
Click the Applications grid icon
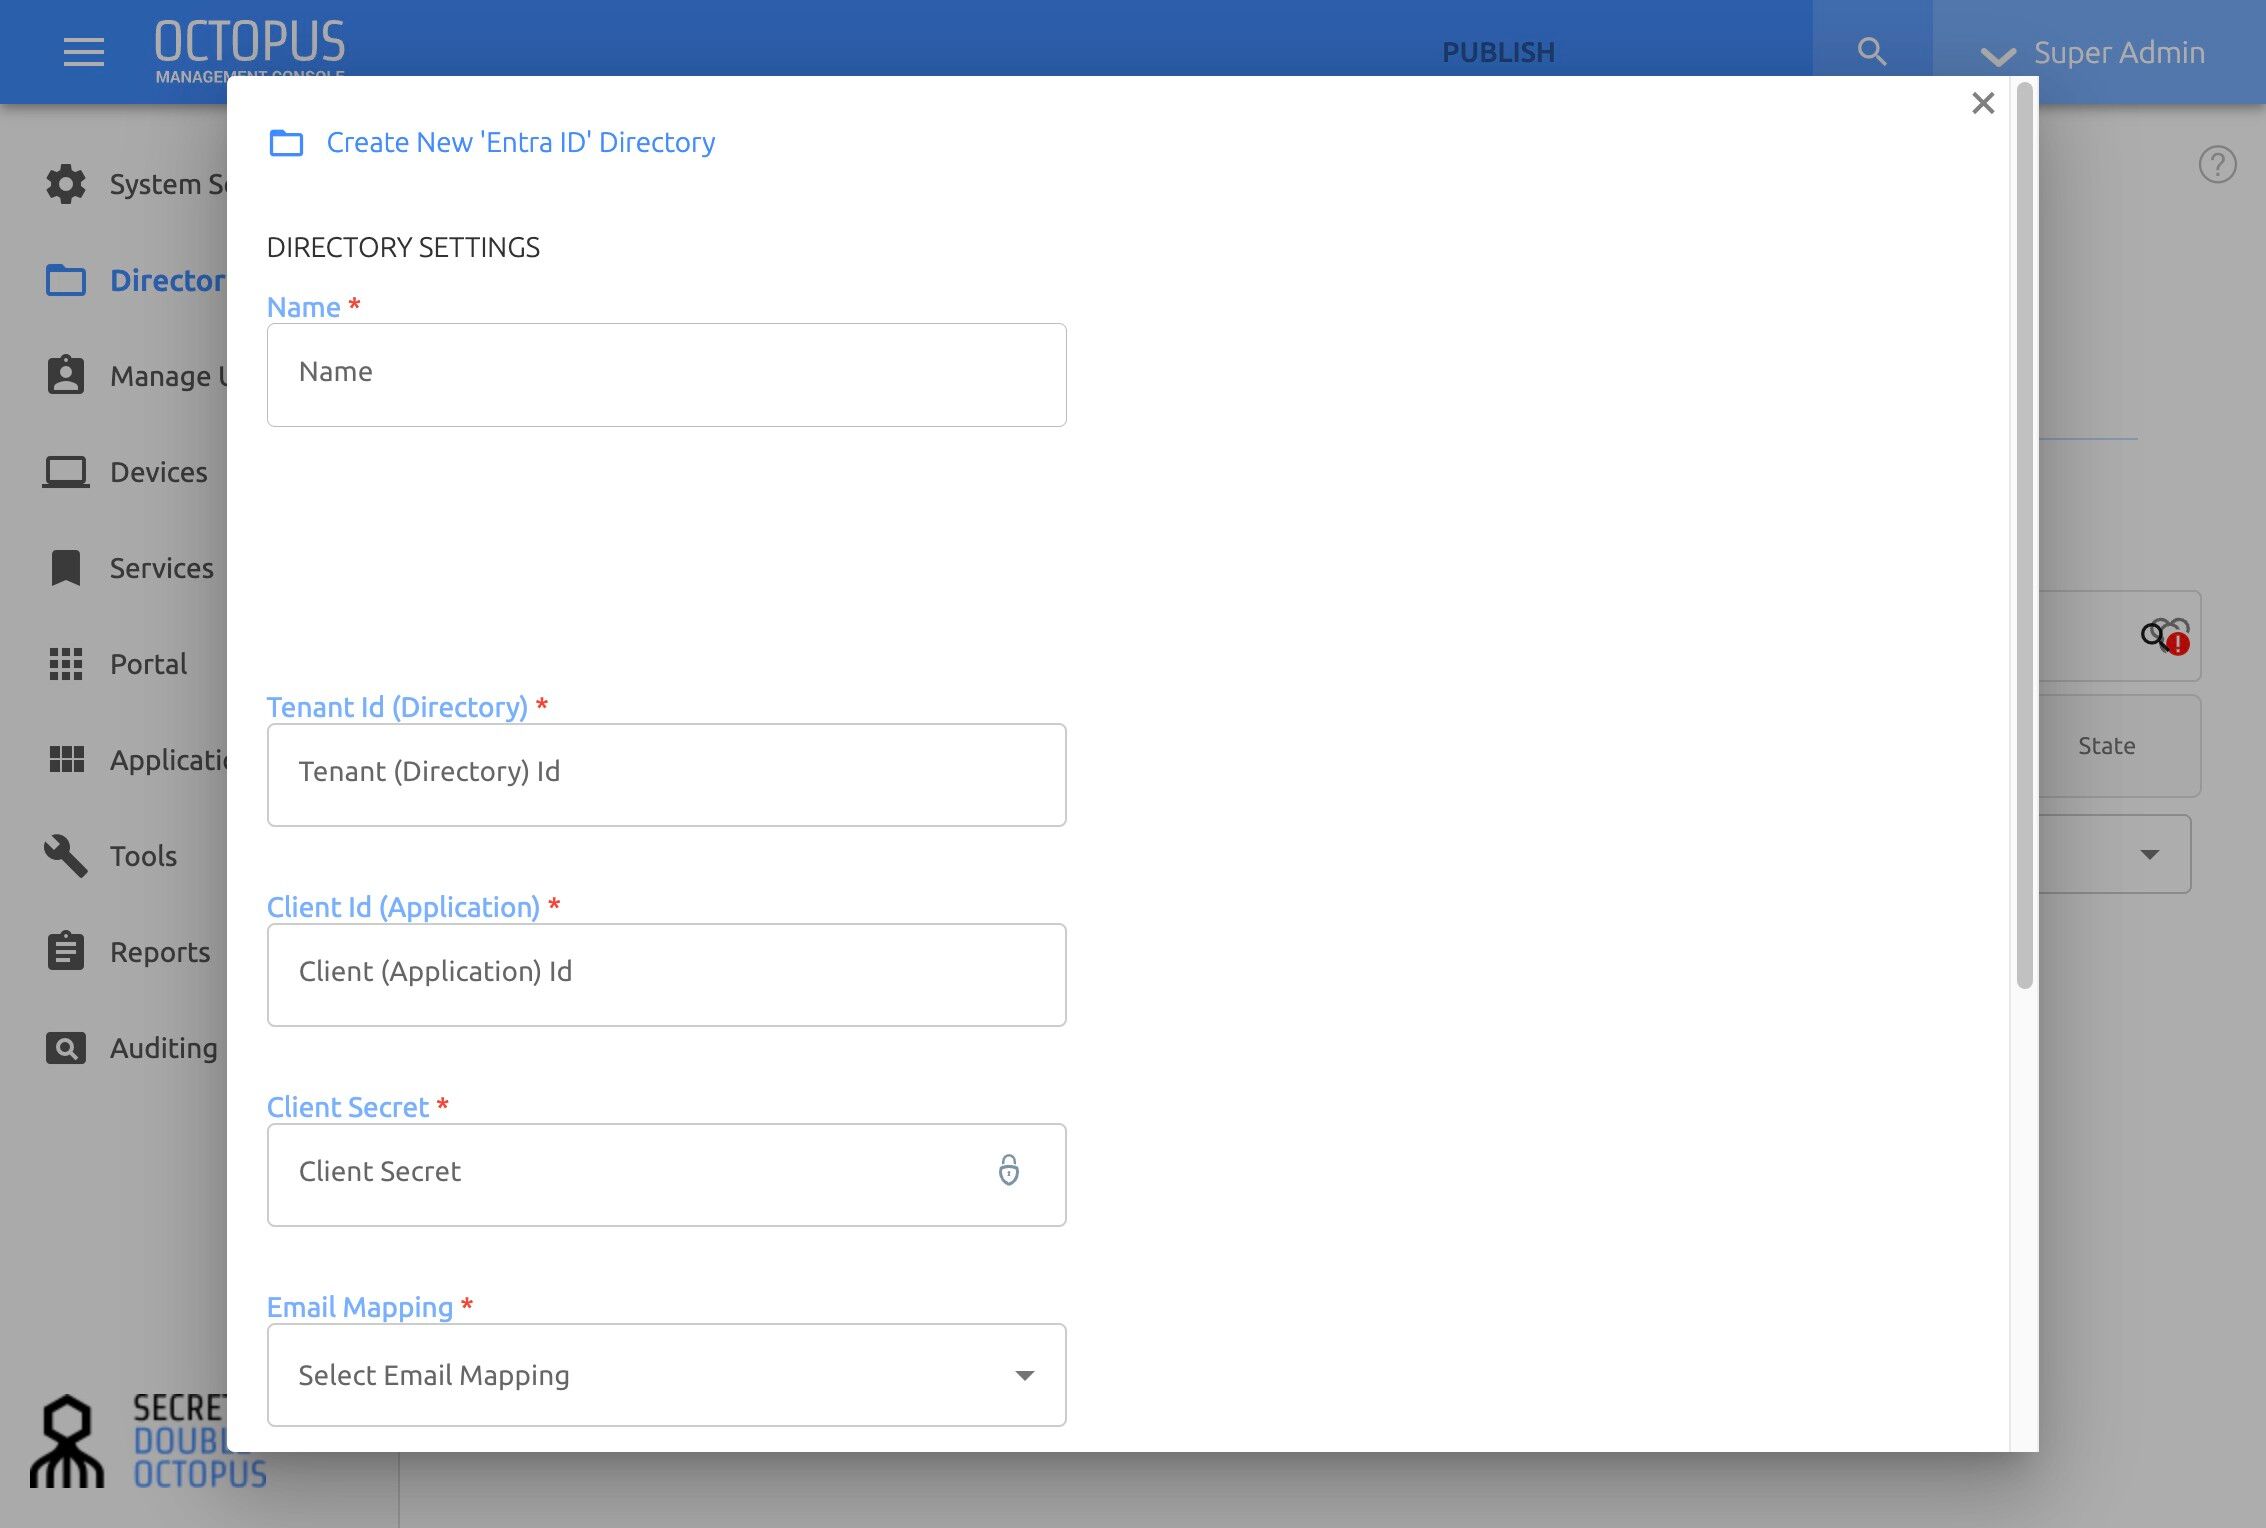[67, 760]
